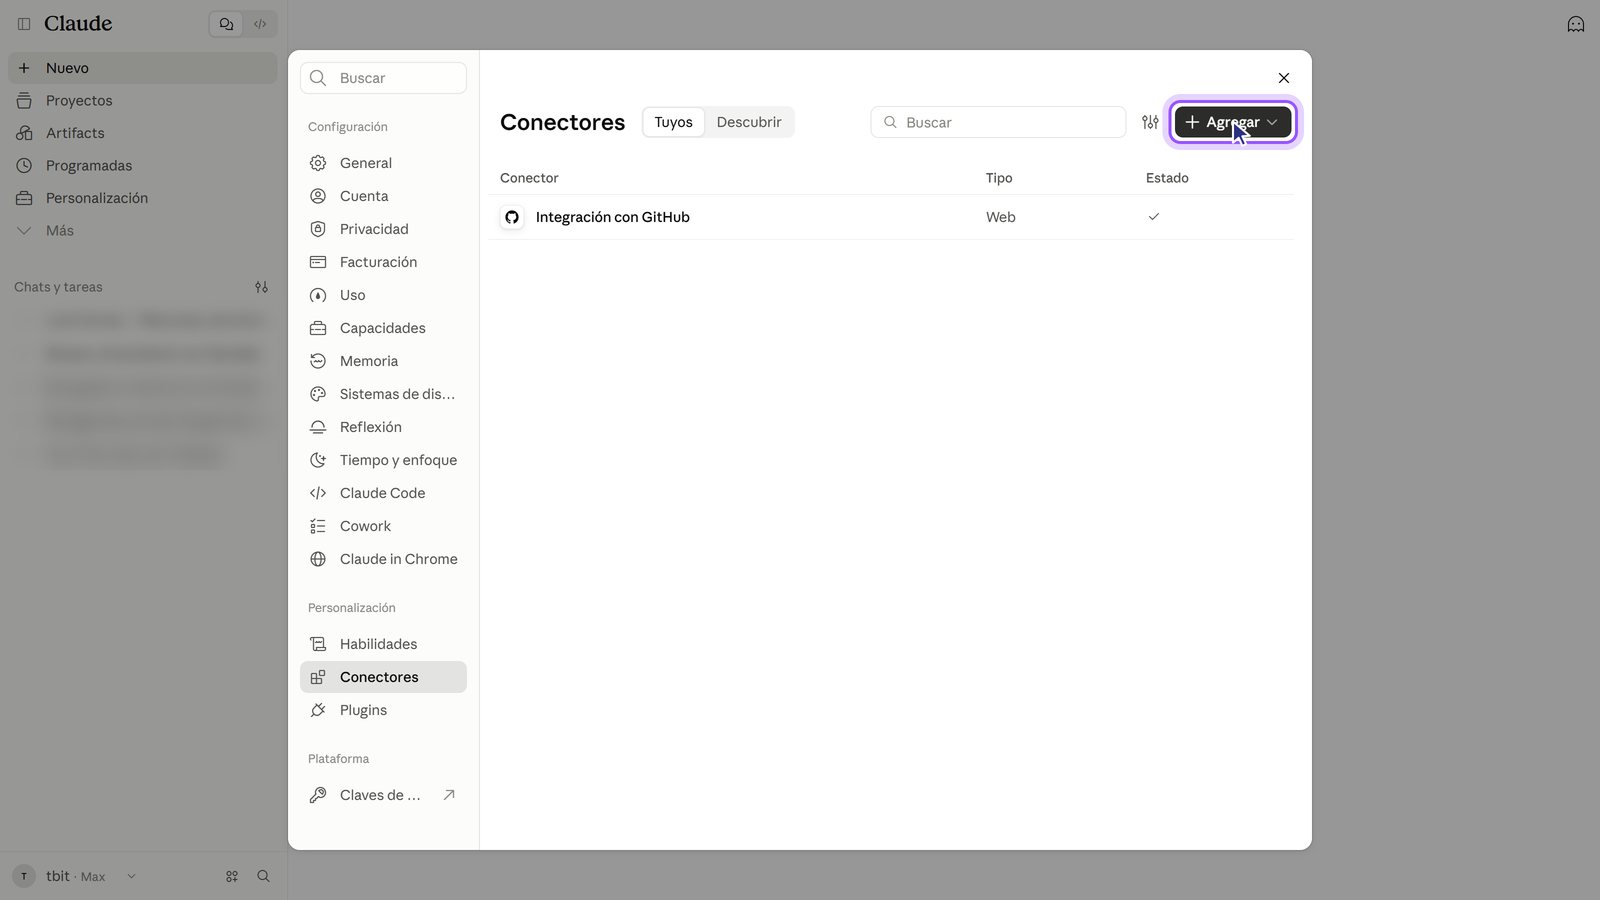Open Claves de API external link
This screenshot has height=900, width=1600.
(x=383, y=795)
